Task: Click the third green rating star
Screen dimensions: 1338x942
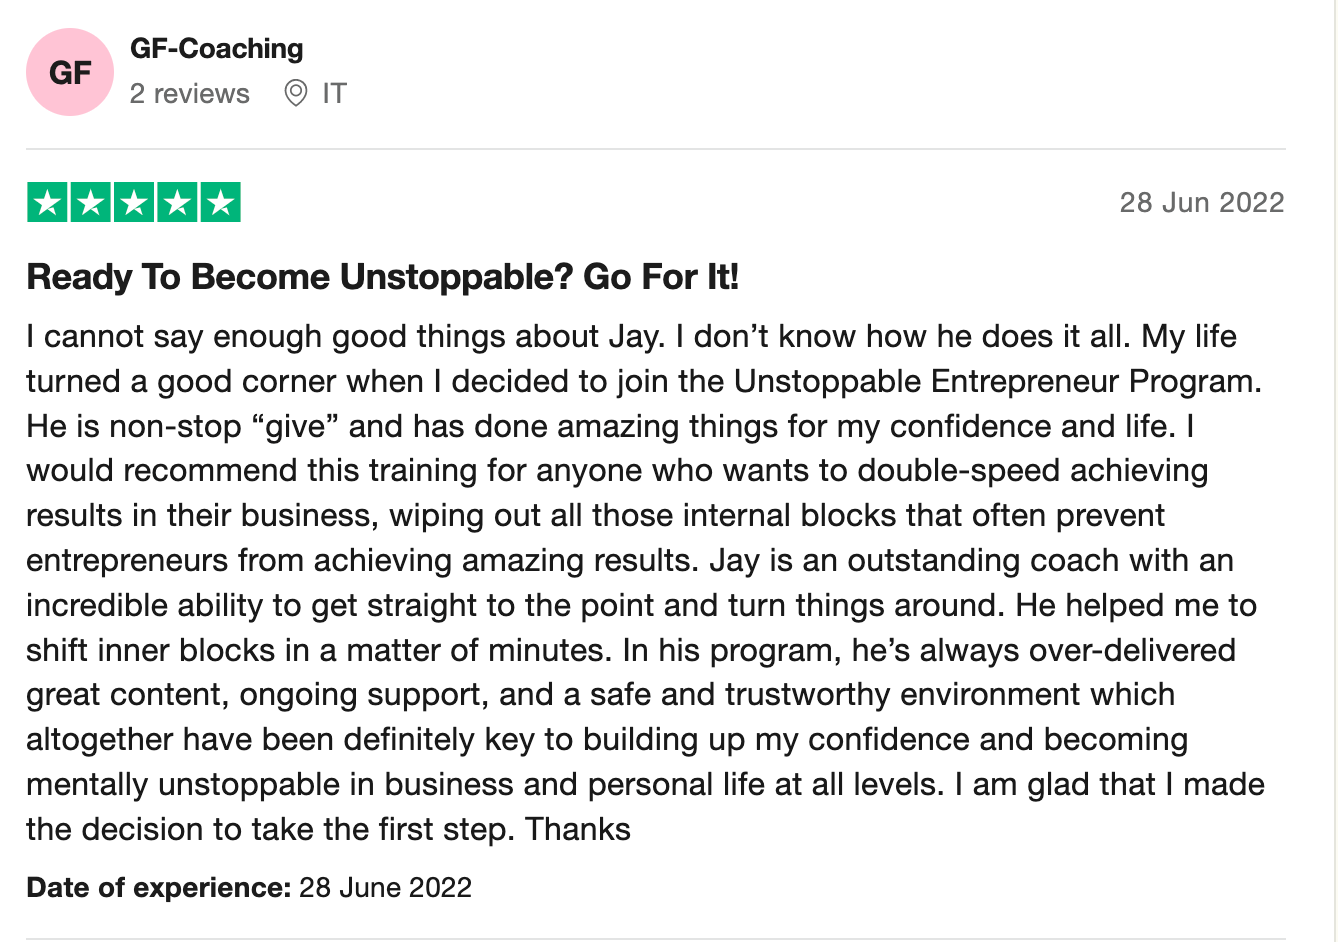Action: [x=134, y=202]
